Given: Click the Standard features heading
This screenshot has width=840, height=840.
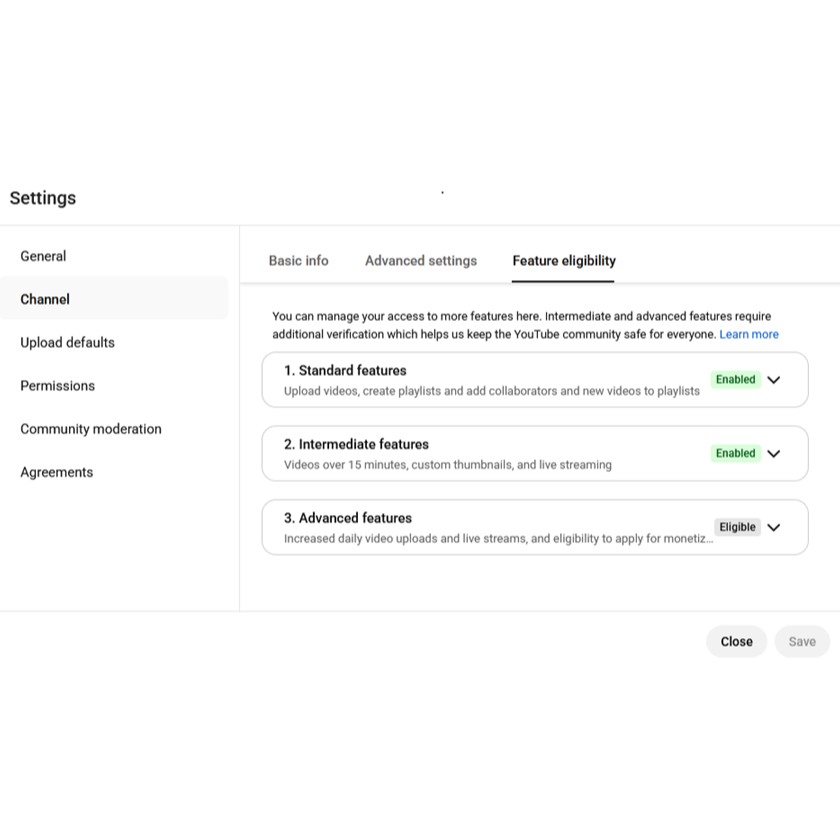Looking at the screenshot, I should (345, 370).
